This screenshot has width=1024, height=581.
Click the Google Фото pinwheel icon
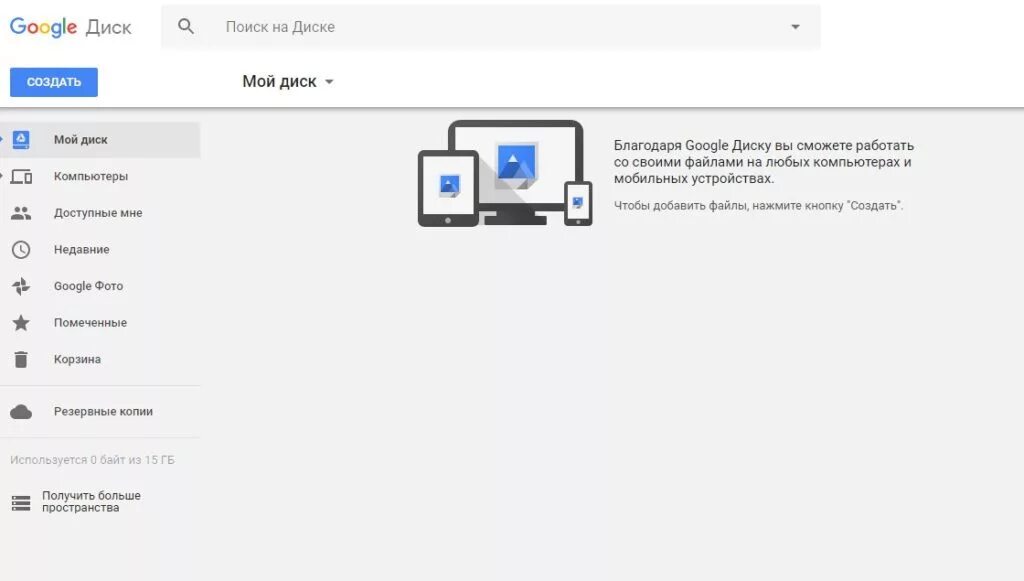point(21,286)
